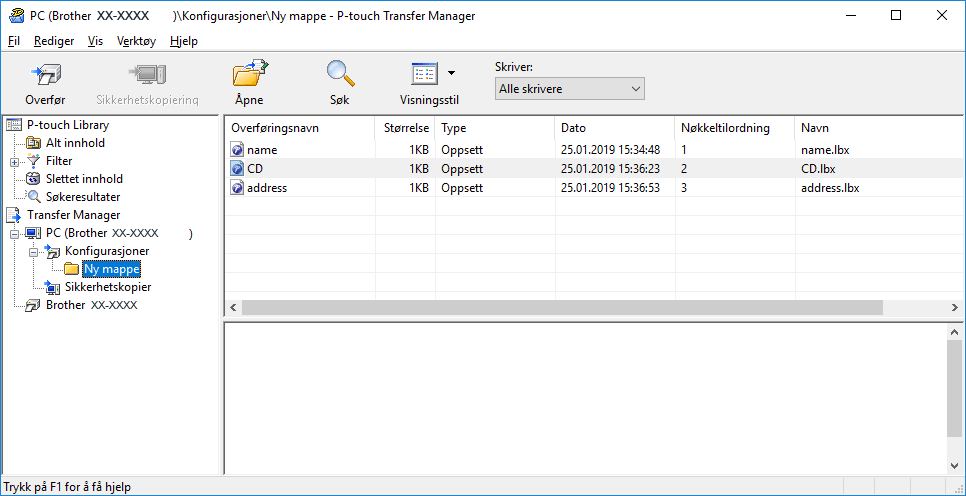Click the CD row file icon
966x496 pixels.
click(x=237, y=168)
